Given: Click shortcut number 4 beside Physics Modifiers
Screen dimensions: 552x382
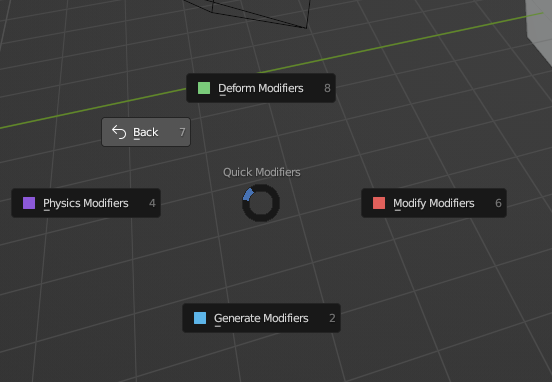Looking at the screenshot, I should click(152, 203).
